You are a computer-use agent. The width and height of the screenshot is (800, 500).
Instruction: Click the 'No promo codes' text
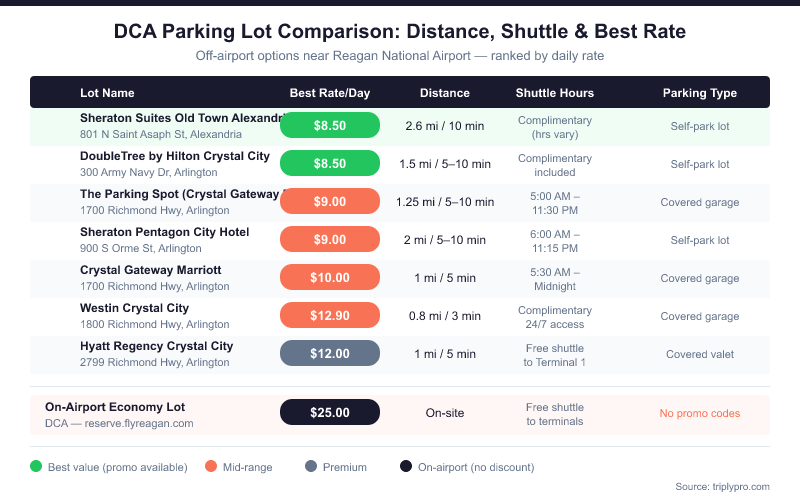click(700, 413)
